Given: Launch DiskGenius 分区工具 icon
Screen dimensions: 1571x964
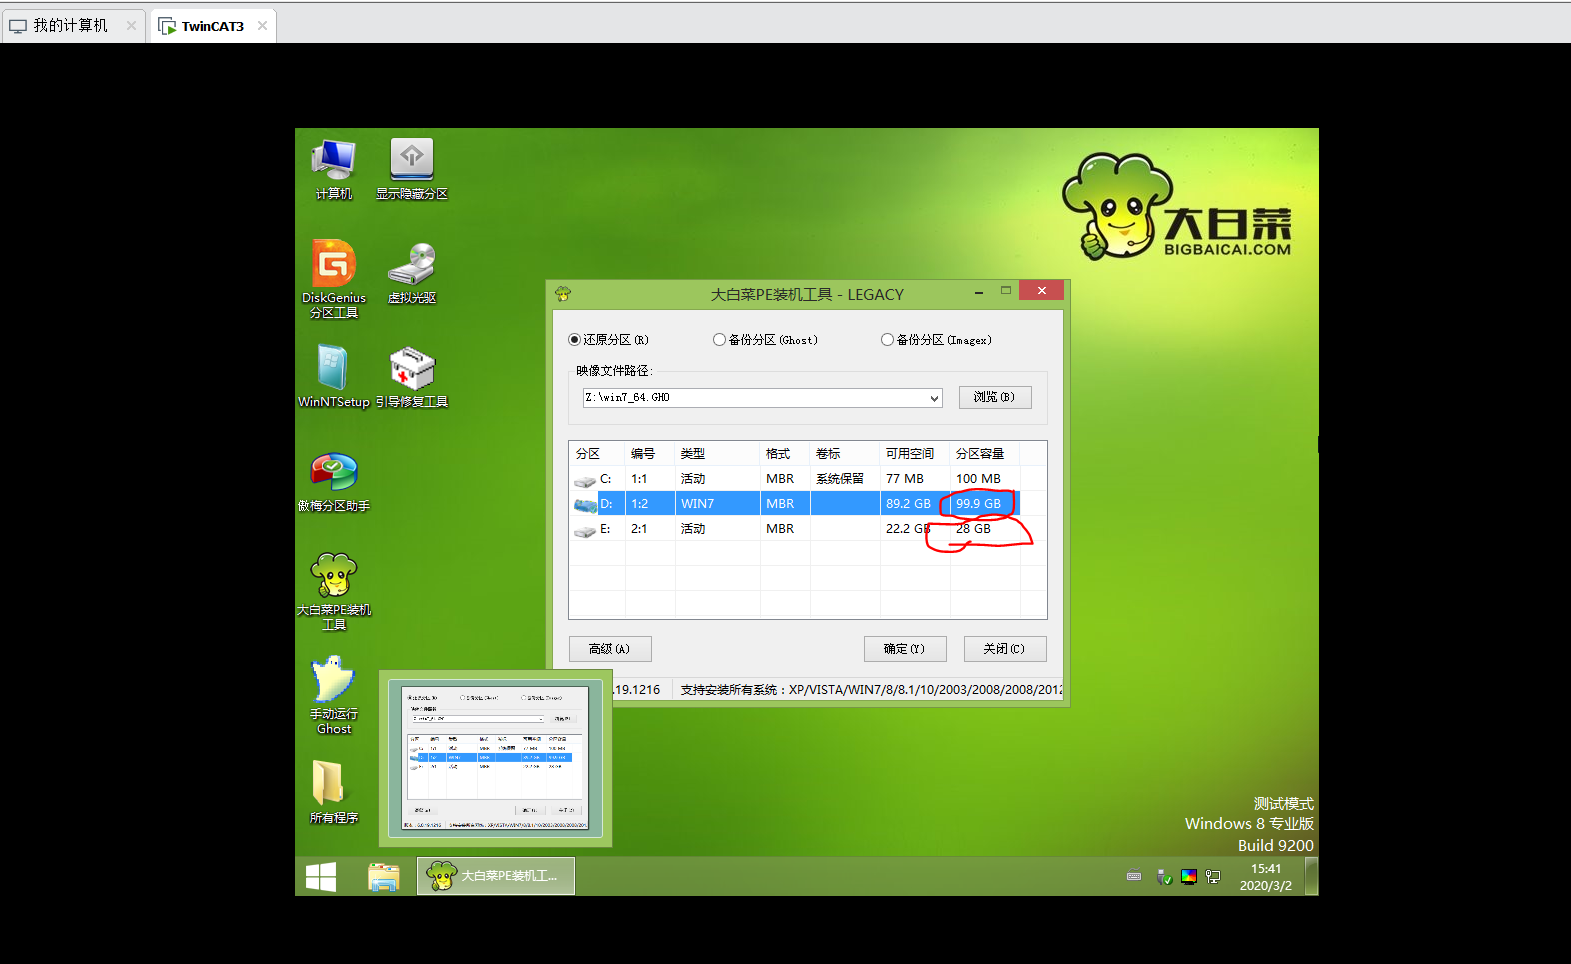Looking at the screenshot, I should 334,279.
